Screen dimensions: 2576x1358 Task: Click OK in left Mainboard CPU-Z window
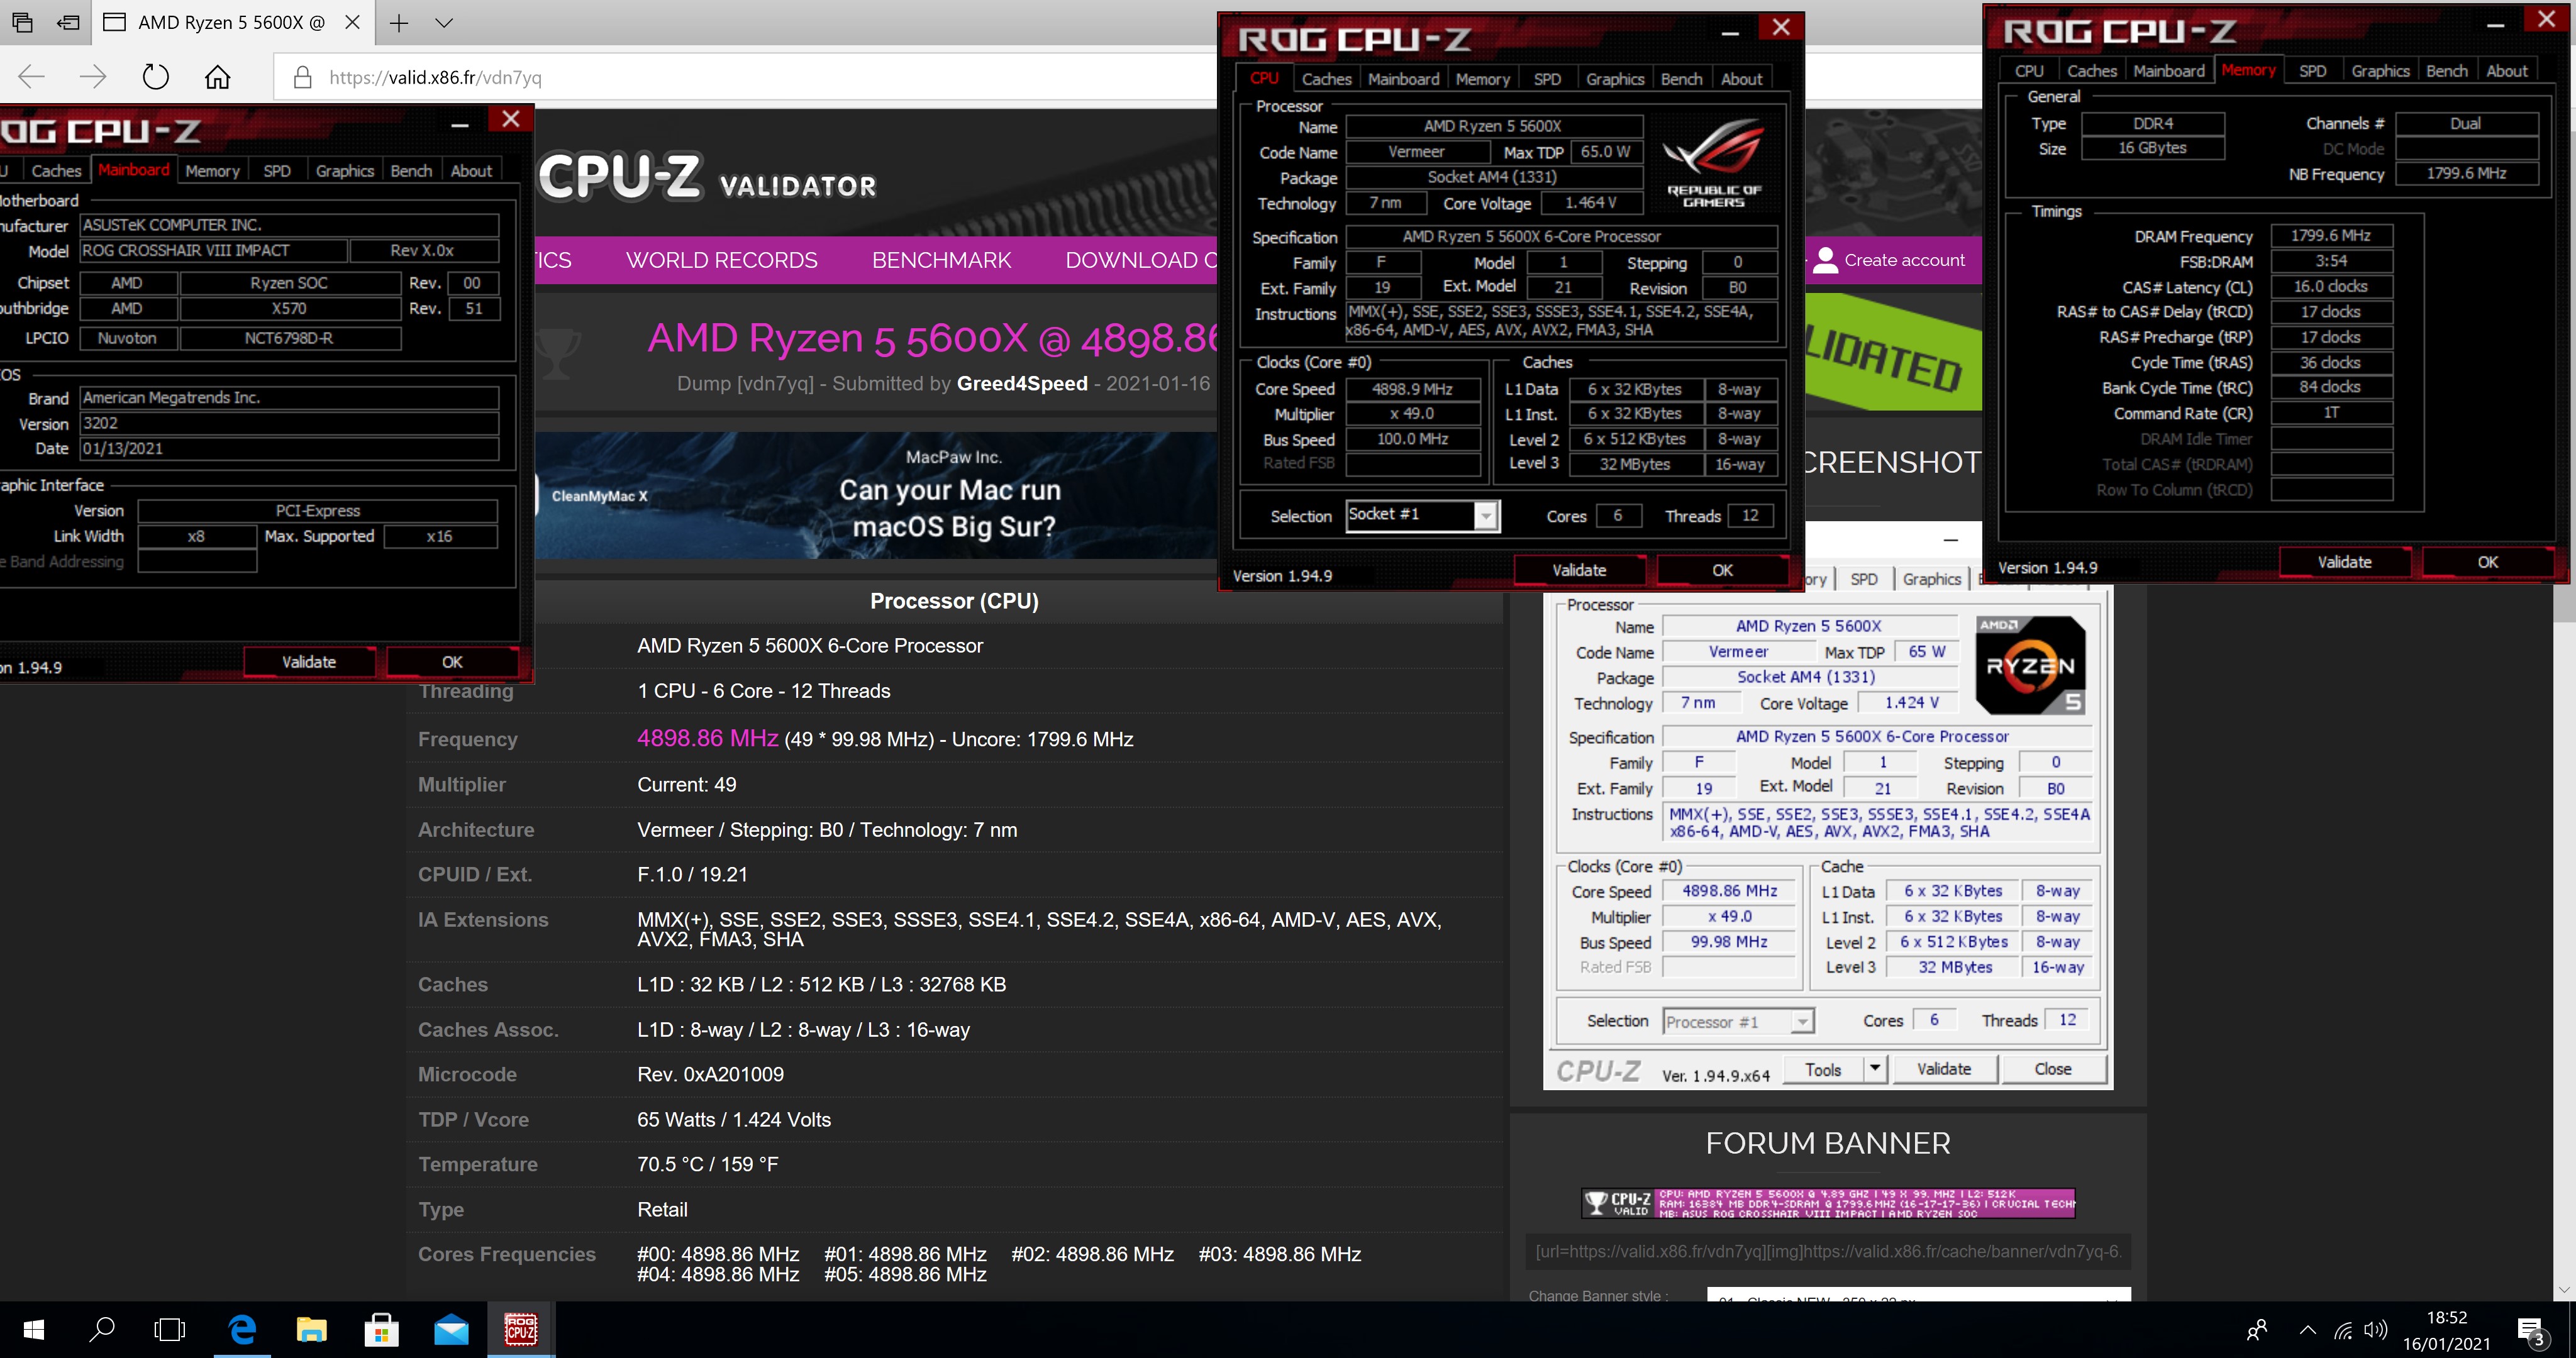pyautogui.click(x=452, y=662)
